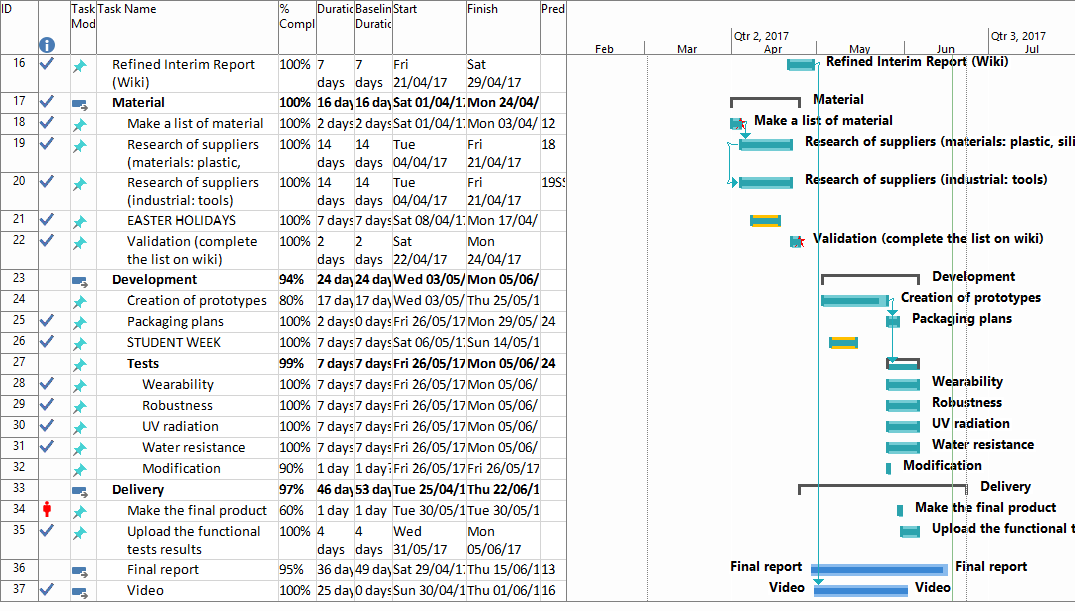This screenshot has width=1075, height=611.
Task: Click the red overallocation icon on row 34
Action: (x=47, y=510)
